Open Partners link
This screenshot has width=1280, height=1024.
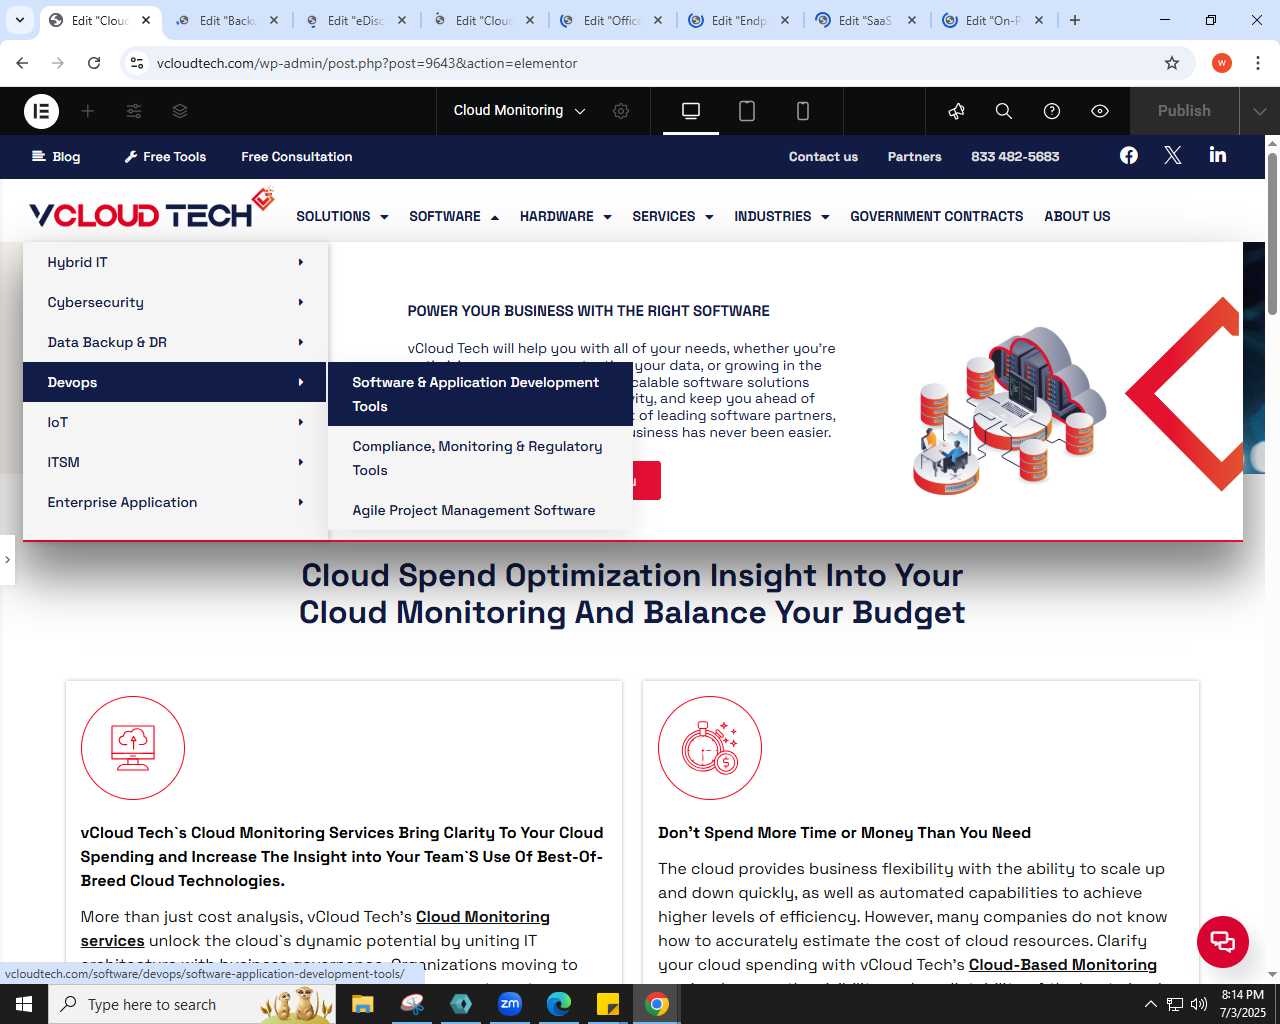pos(914,156)
